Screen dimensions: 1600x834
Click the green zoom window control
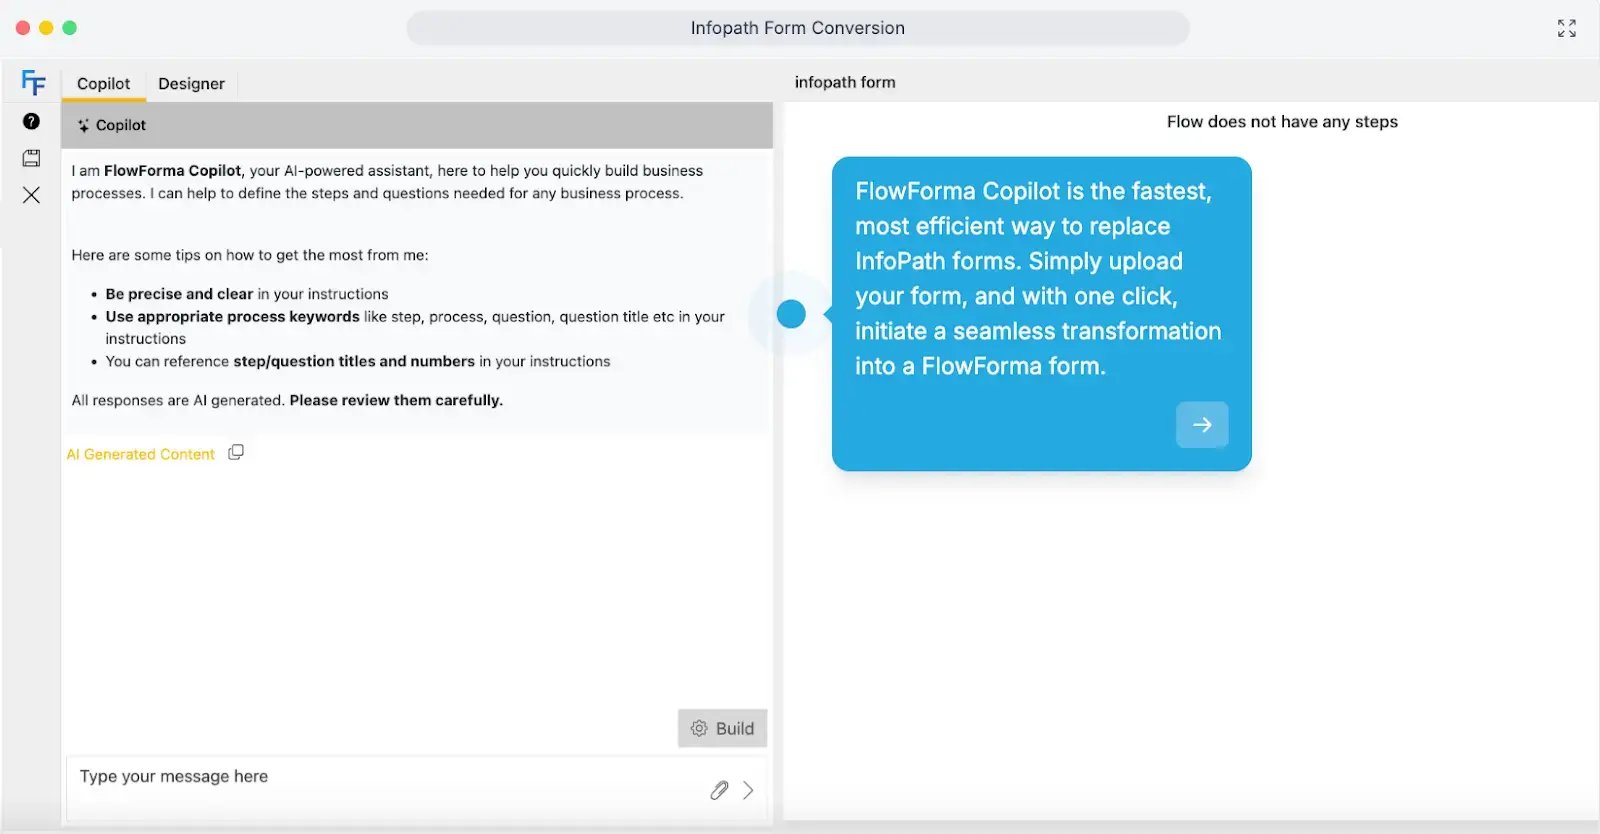(68, 28)
